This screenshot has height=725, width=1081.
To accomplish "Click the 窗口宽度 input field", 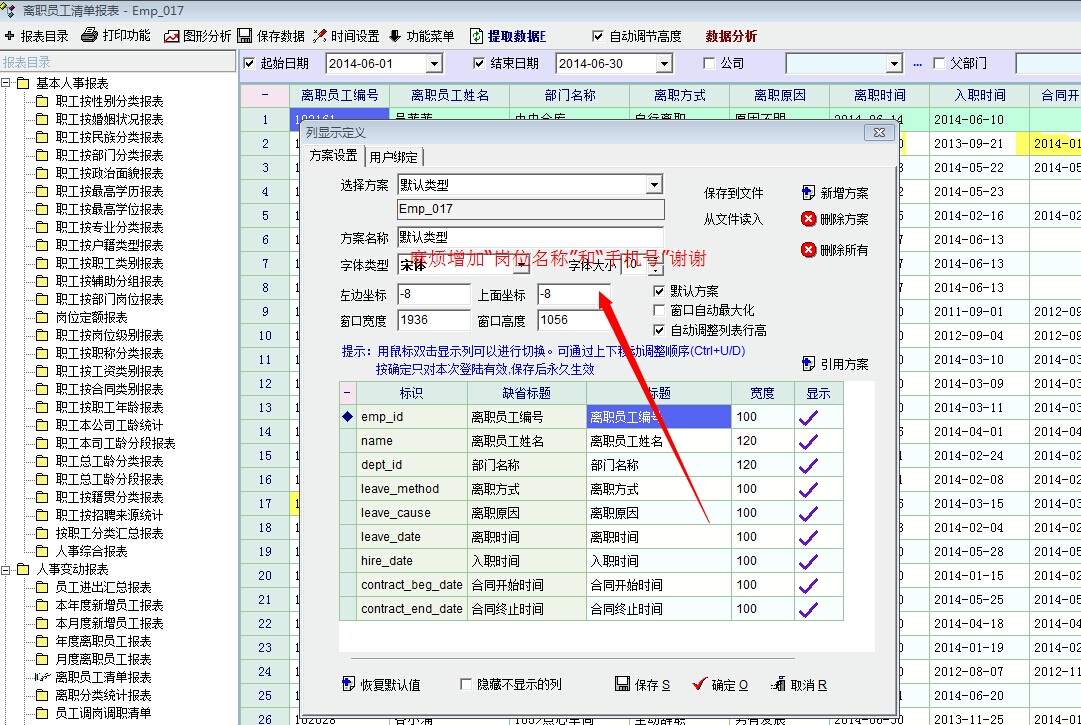I will (433, 321).
